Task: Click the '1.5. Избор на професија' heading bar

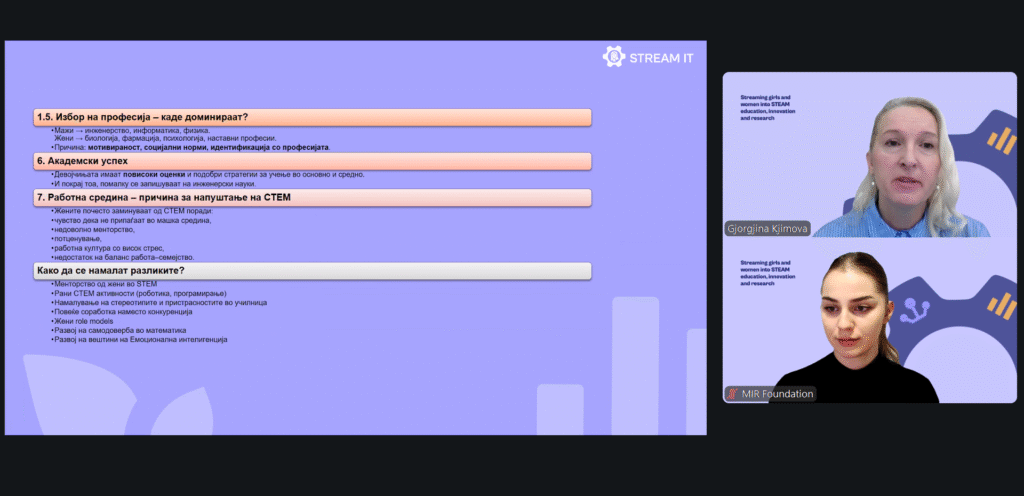Action: (312, 117)
